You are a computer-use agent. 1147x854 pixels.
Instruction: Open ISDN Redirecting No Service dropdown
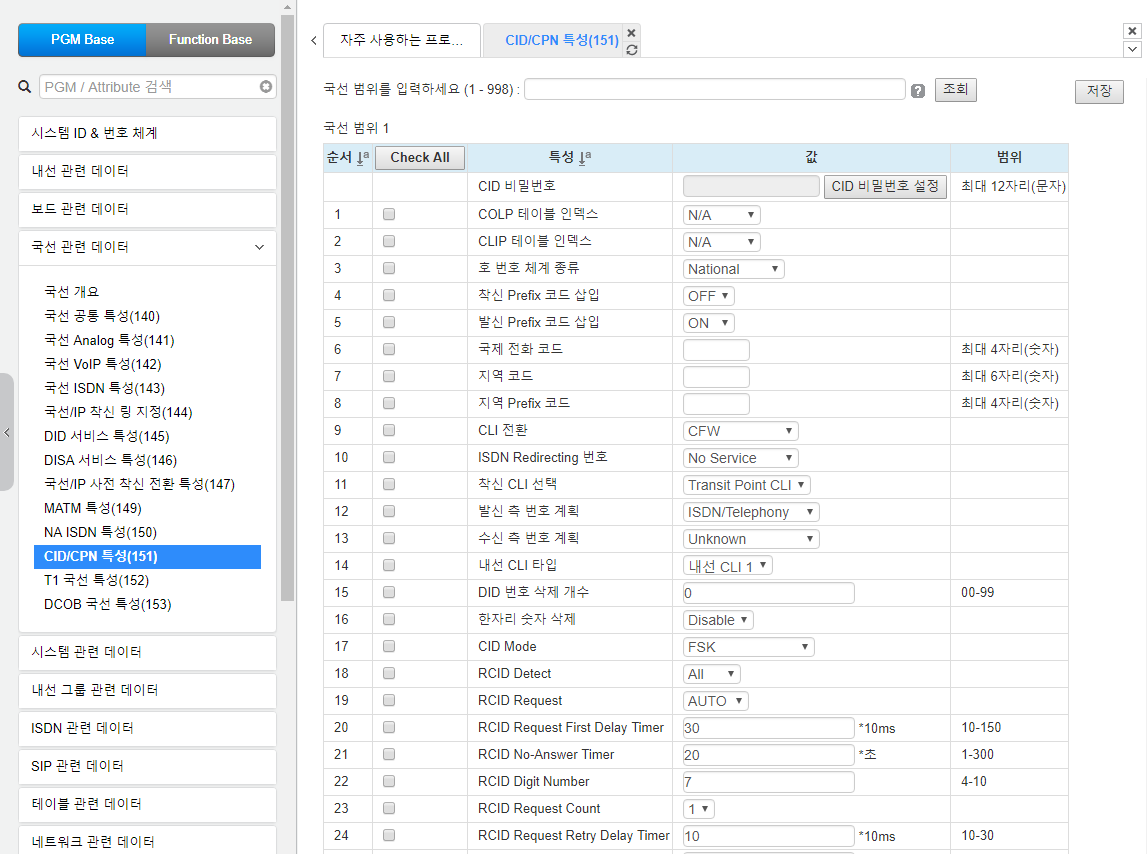click(740, 458)
